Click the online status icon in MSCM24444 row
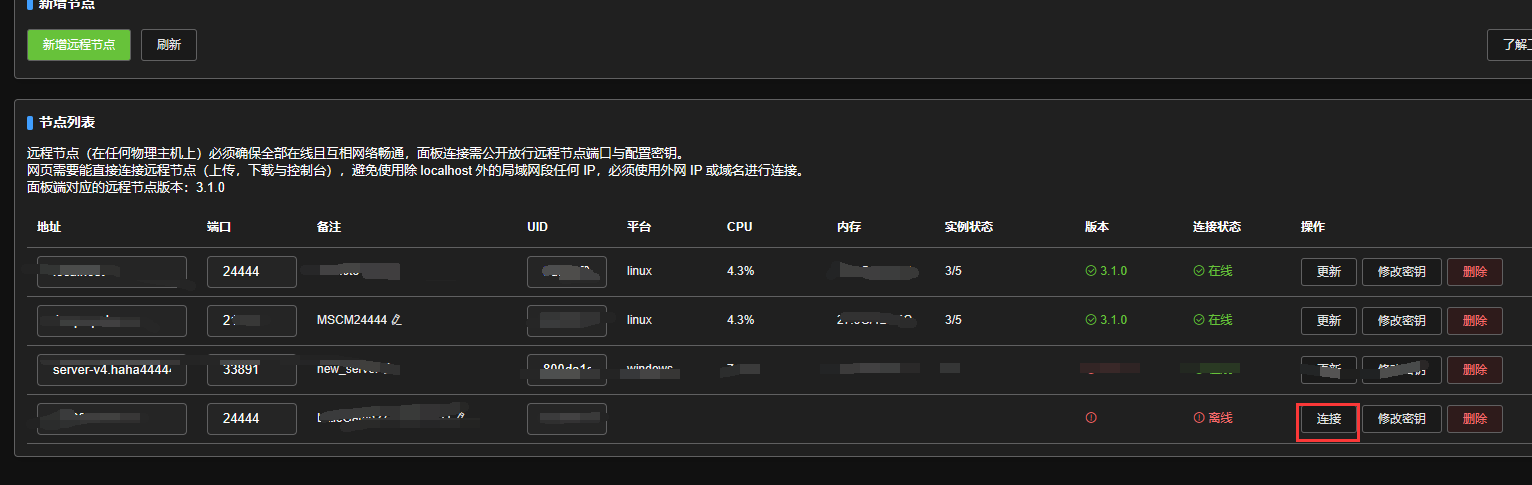Screen dimensions: 1532x485 tap(1199, 320)
